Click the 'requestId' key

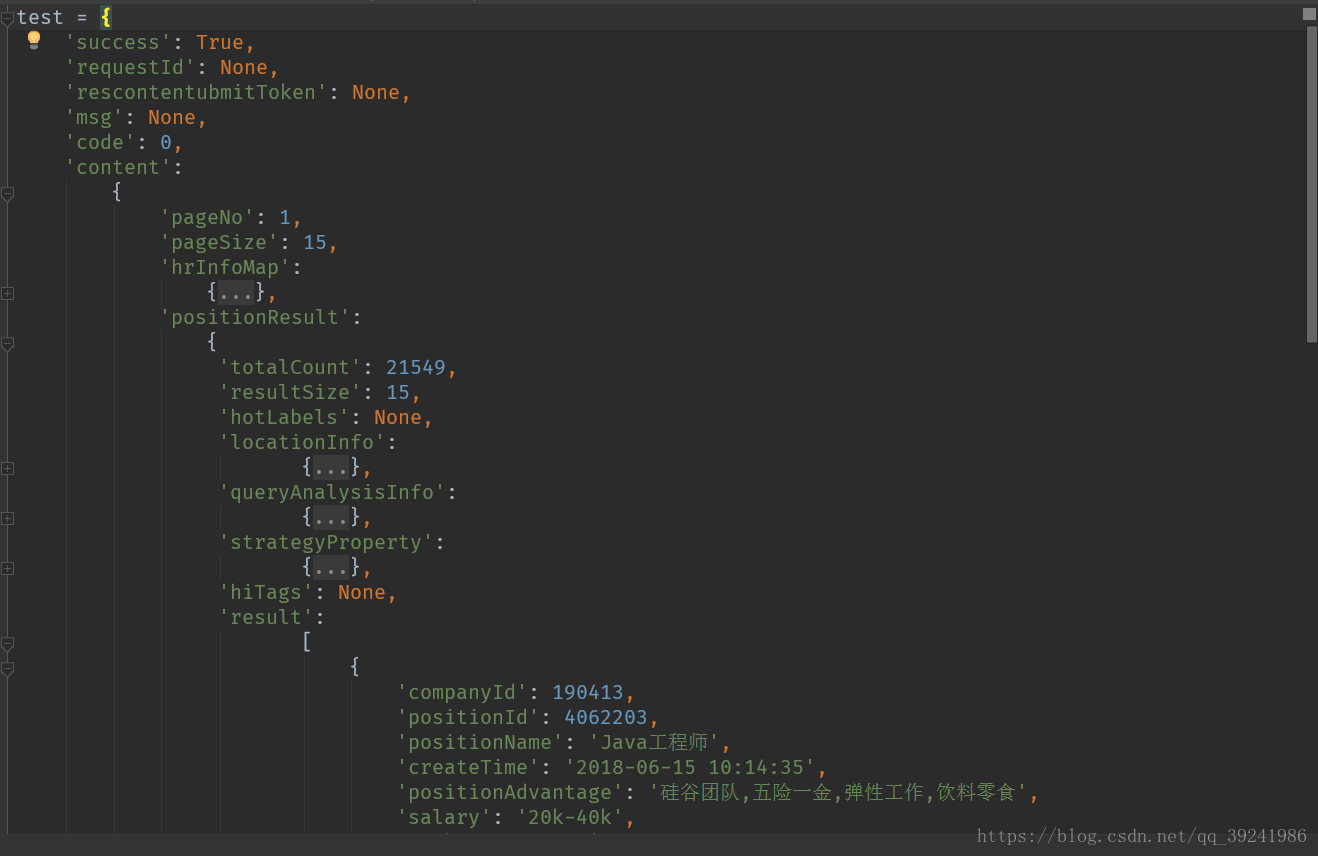pyautogui.click(x=130, y=67)
